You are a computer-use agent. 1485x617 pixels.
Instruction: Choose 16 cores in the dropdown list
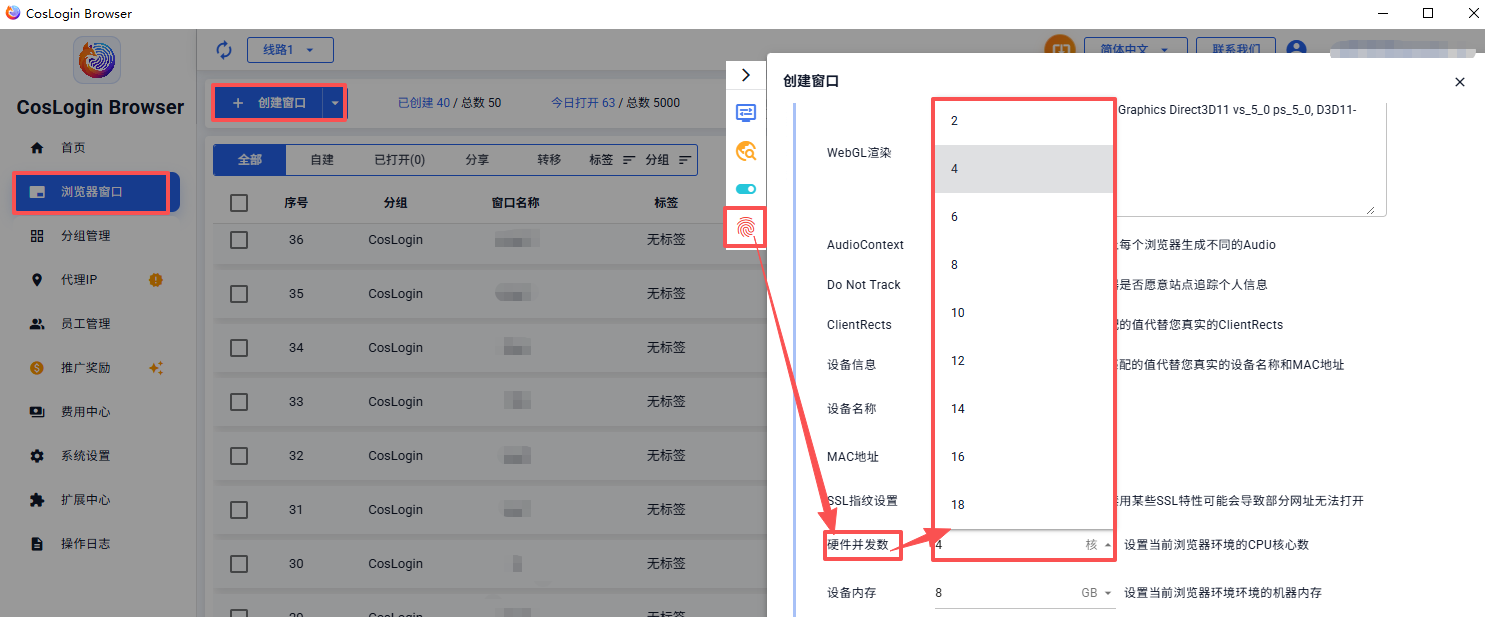[x=1024, y=457]
